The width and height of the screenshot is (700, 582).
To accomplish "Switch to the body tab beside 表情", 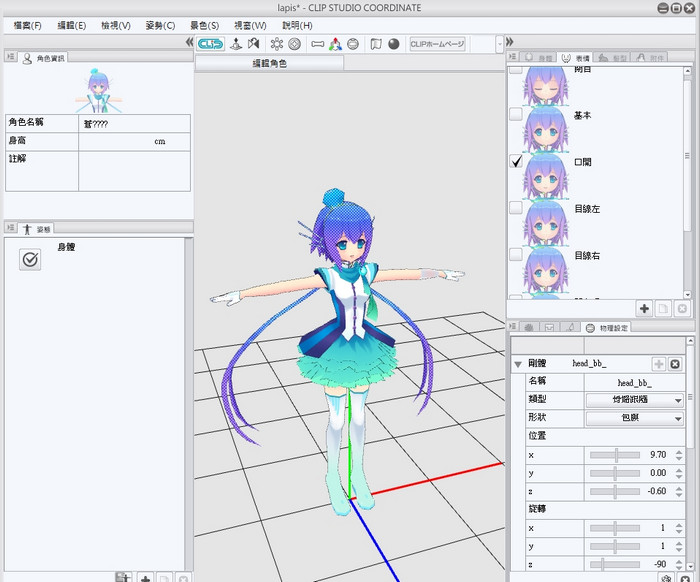I will point(538,58).
